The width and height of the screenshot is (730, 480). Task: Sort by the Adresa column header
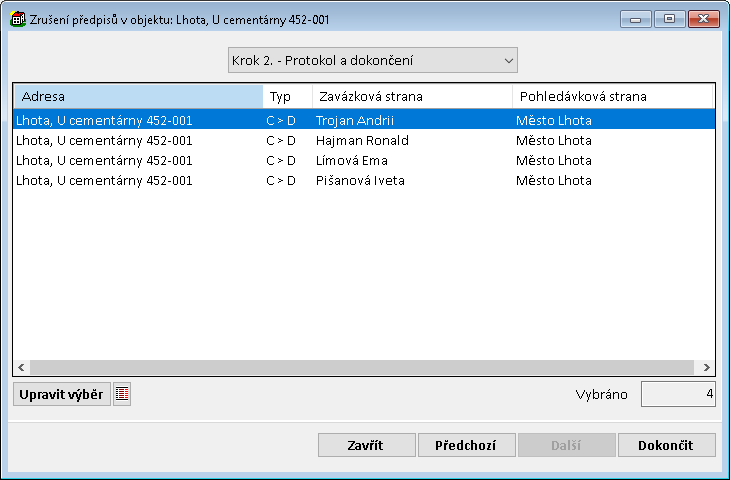(138, 96)
